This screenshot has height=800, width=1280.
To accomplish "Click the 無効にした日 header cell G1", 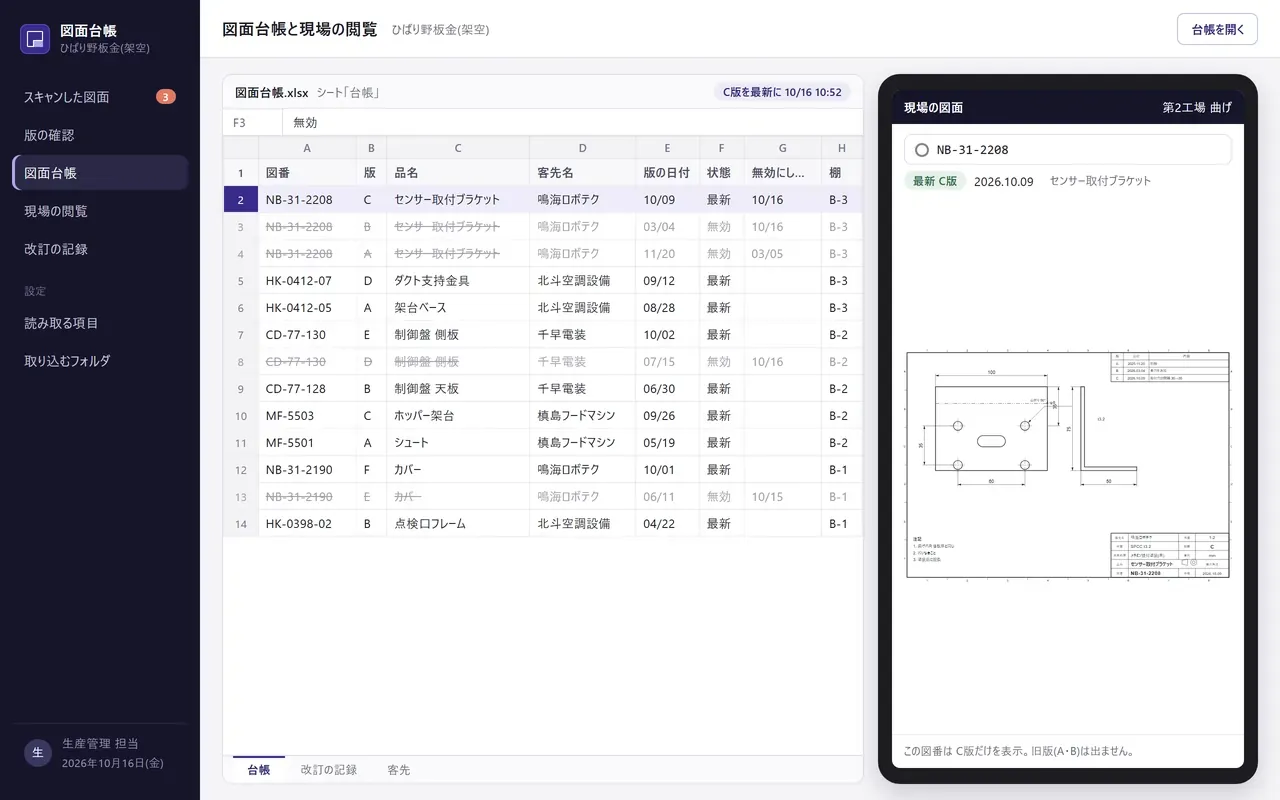I will [782, 173].
